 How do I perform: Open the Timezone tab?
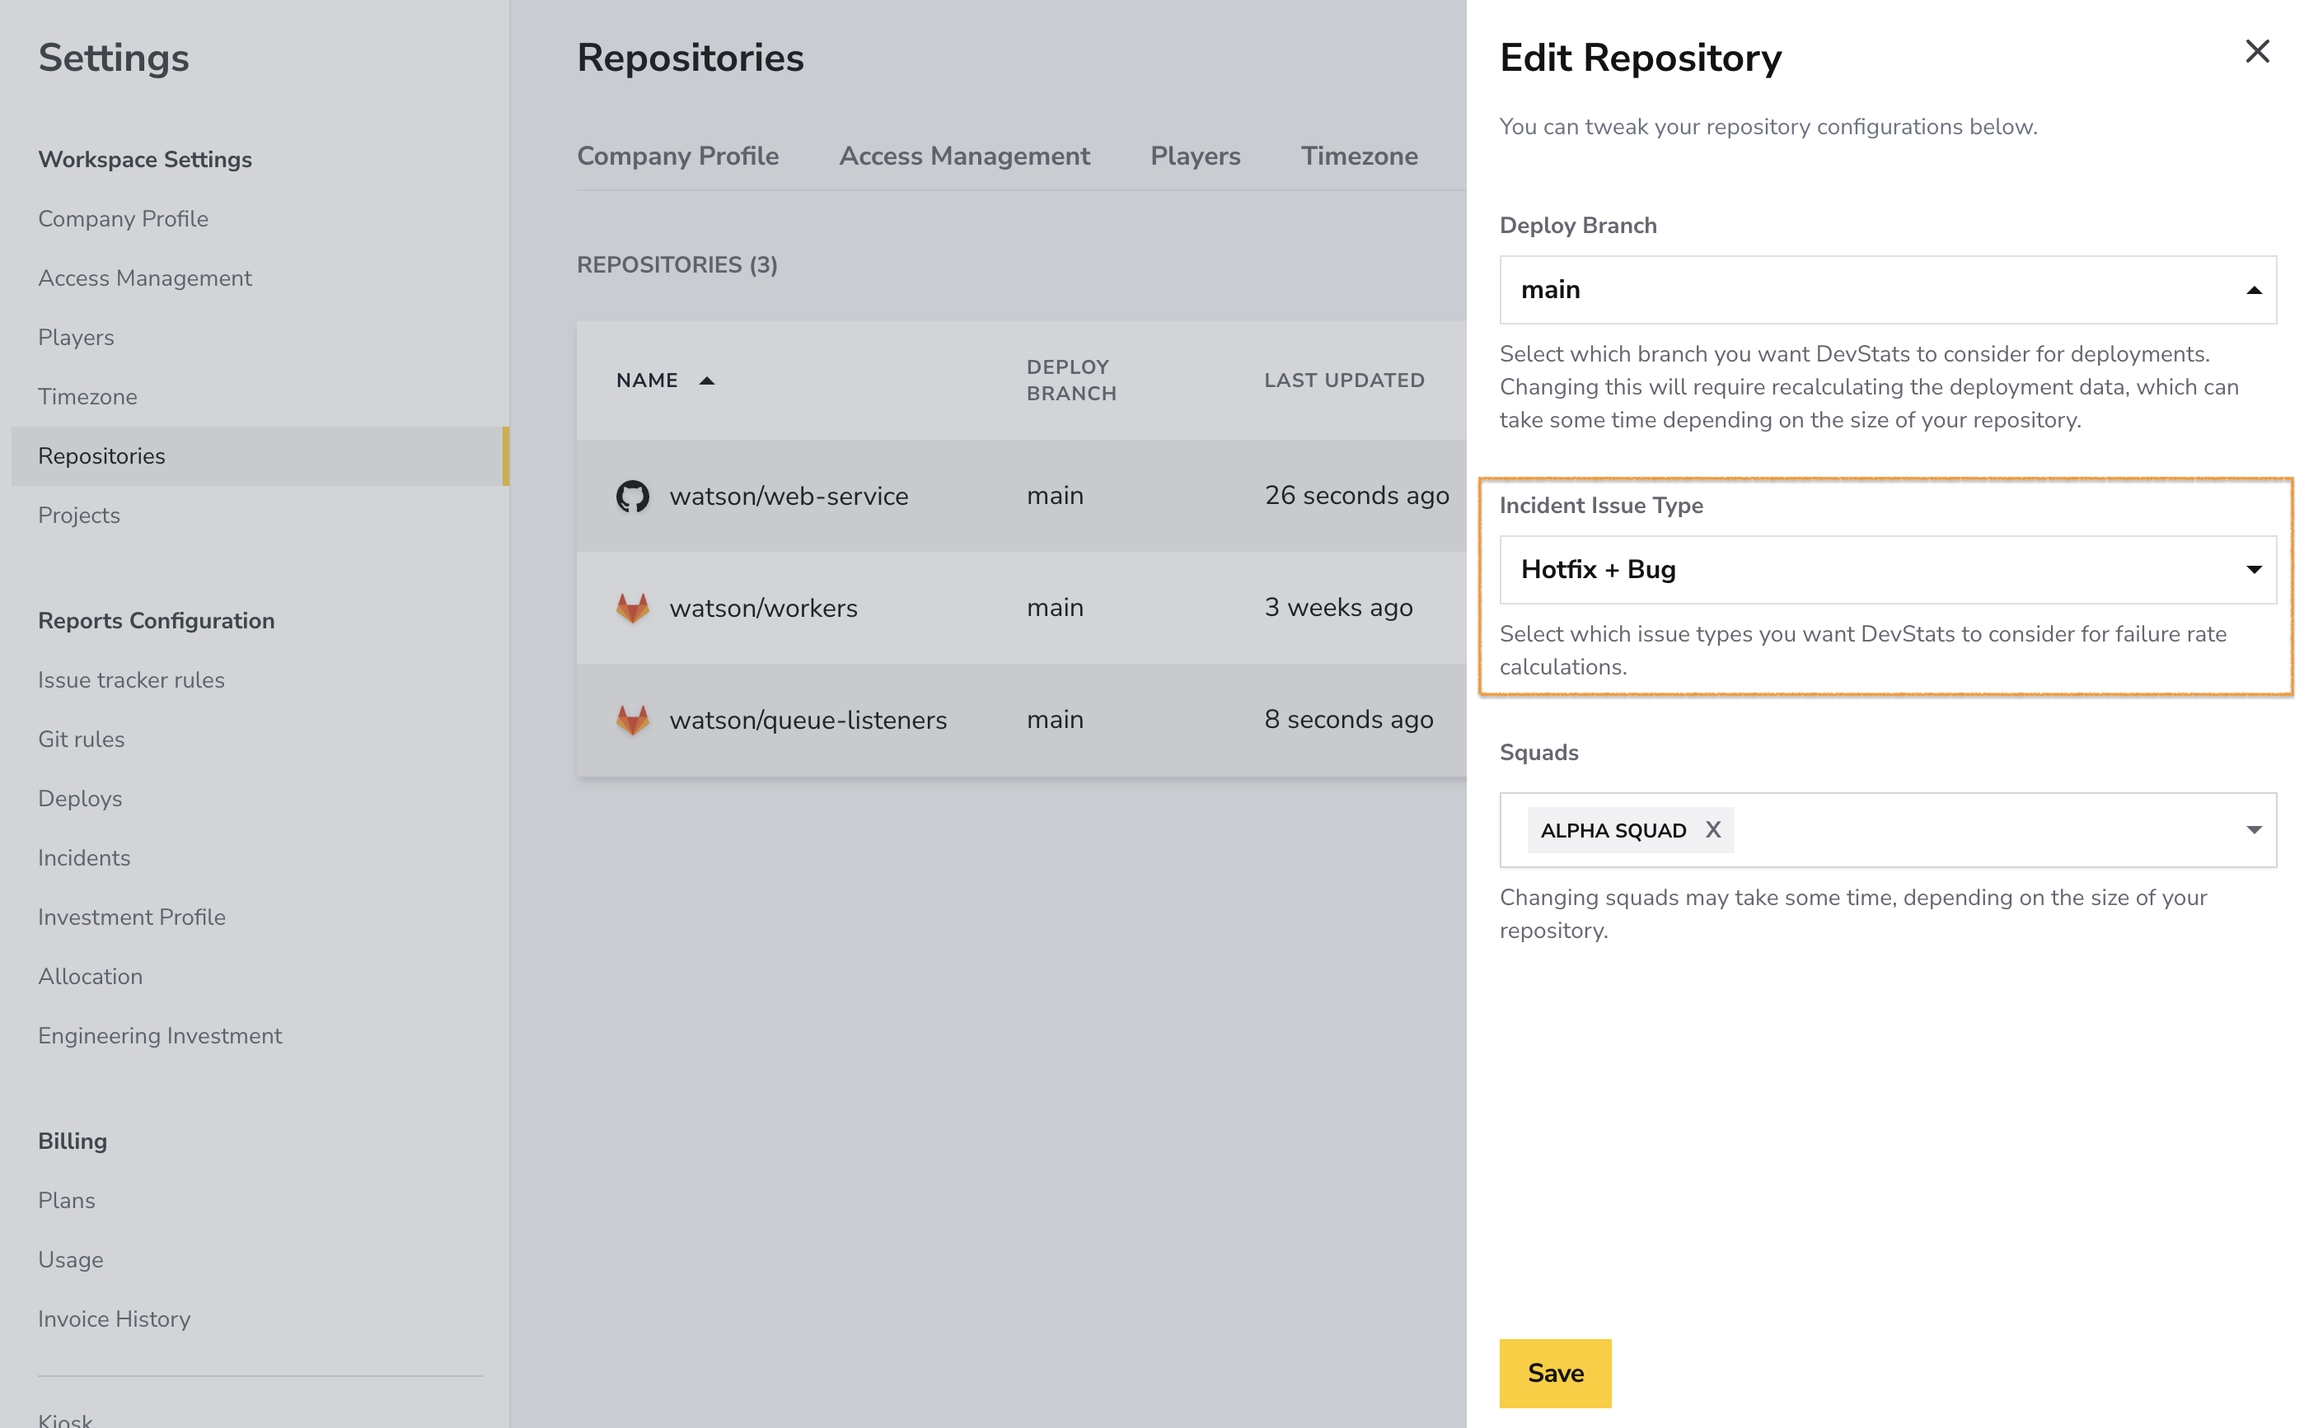[x=1359, y=156]
